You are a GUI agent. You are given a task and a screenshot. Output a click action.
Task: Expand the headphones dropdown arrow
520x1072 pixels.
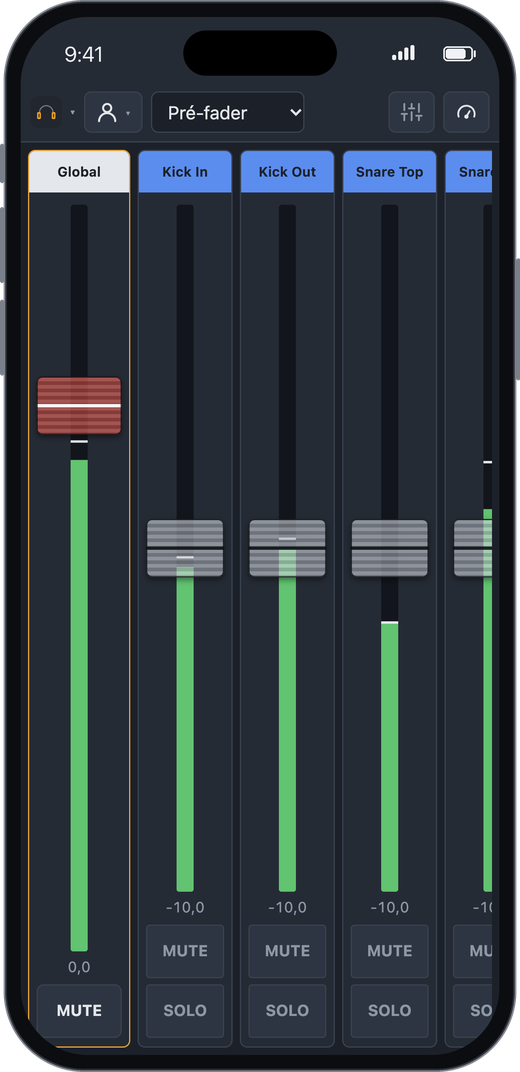[x=72, y=112]
